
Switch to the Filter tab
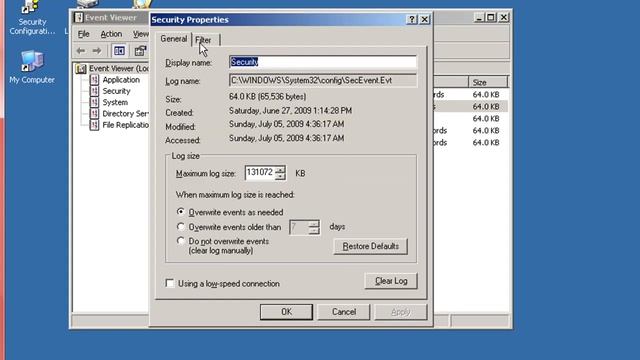click(203, 40)
